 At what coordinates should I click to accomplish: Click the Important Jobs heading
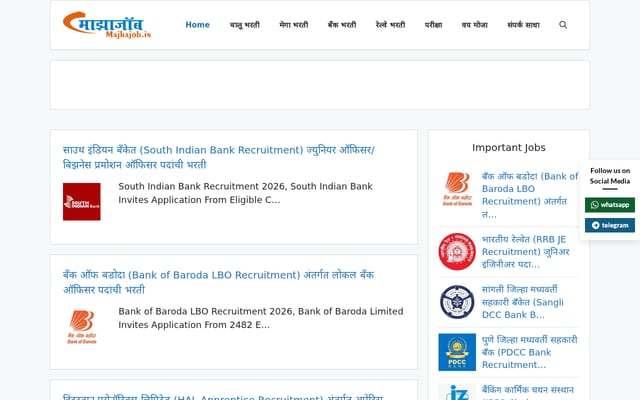[509, 148]
